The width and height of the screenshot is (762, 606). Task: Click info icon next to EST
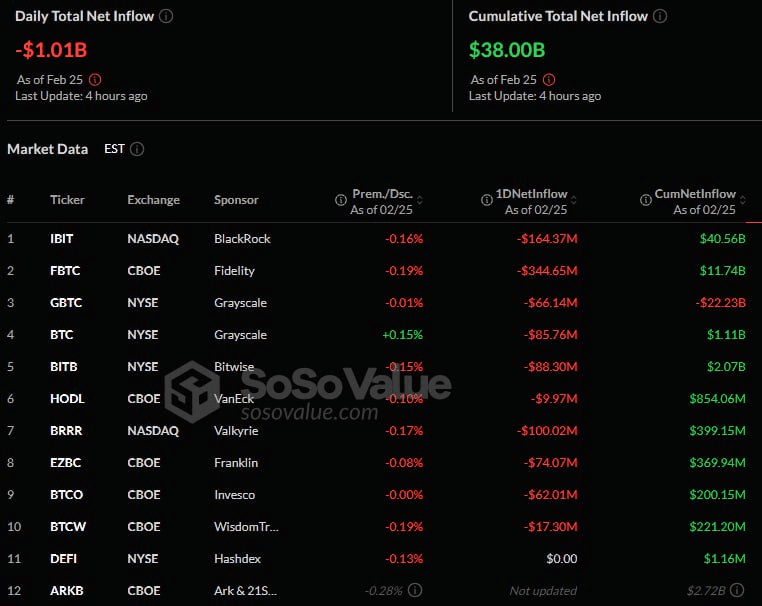tap(137, 149)
